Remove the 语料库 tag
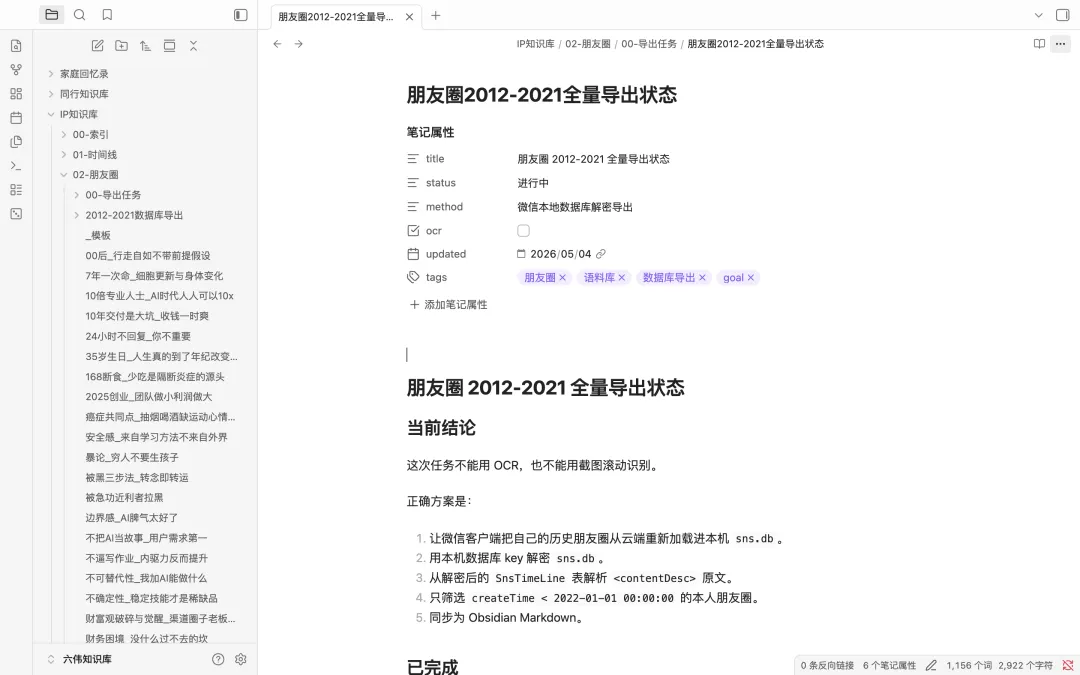Viewport: 1080px width, 675px height. (x=621, y=278)
